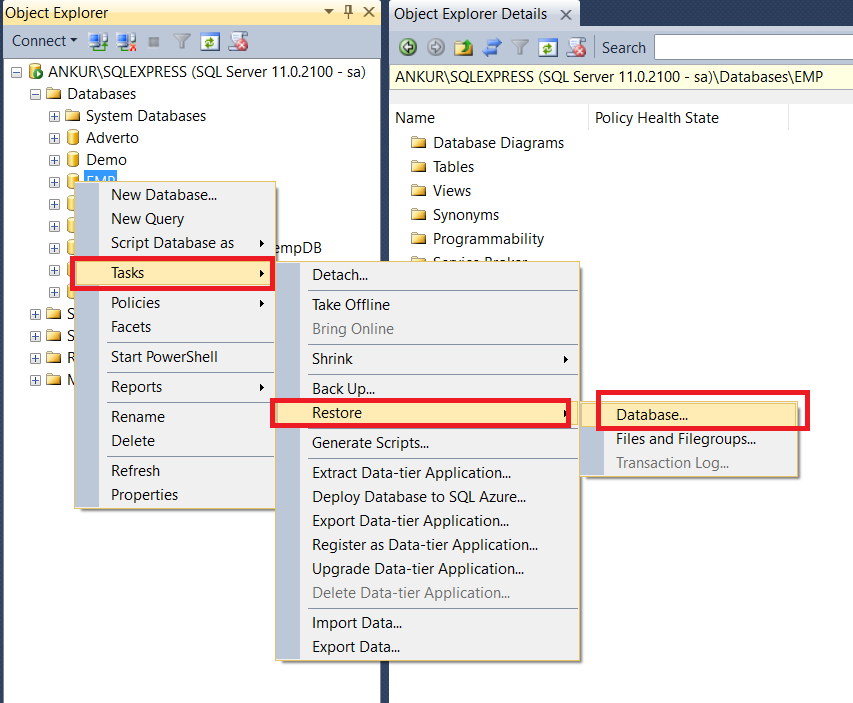This screenshot has height=703, width=853.
Task: Open the Object Explorer window position dropdown arrow
Action: [329, 11]
